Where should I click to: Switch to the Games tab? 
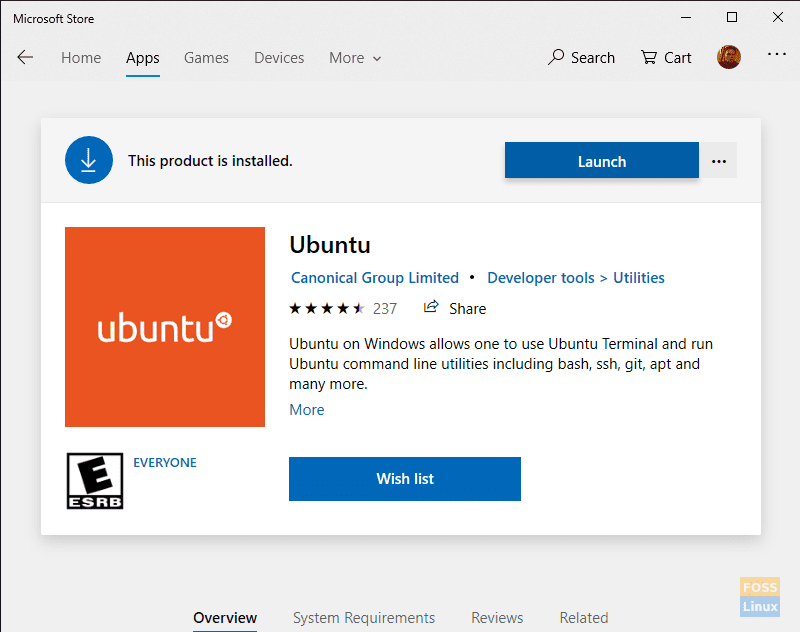206,58
